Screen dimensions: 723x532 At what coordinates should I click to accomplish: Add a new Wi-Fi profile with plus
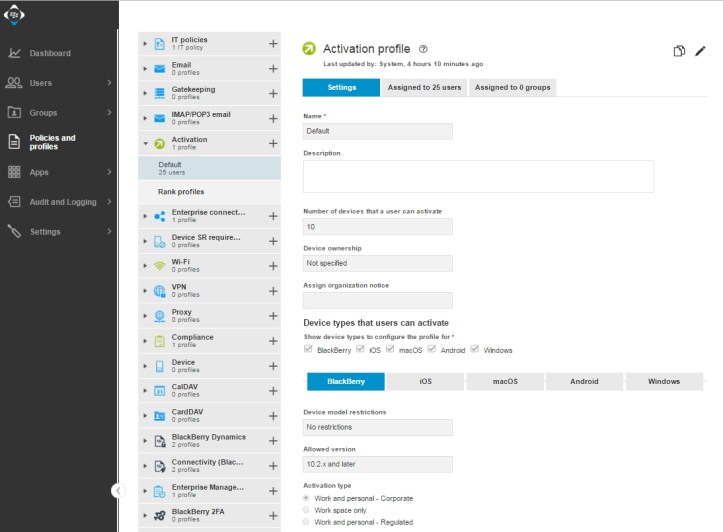[273, 265]
